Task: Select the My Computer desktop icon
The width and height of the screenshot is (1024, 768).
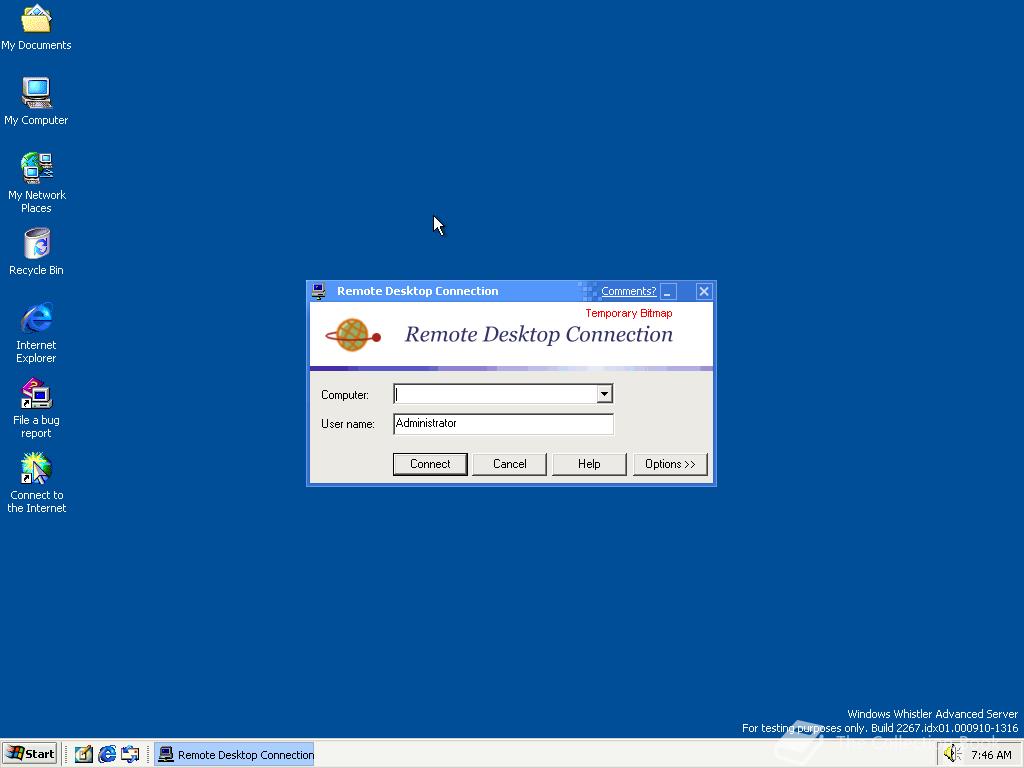Action: pos(36,101)
